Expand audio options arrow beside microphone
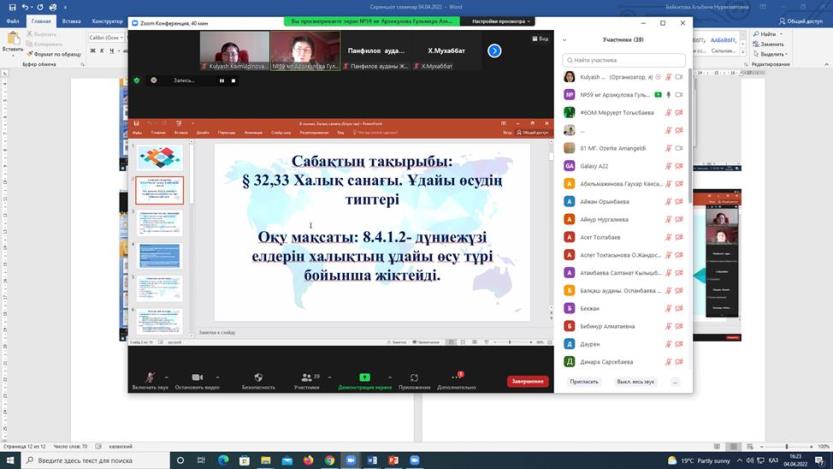 coord(166,378)
